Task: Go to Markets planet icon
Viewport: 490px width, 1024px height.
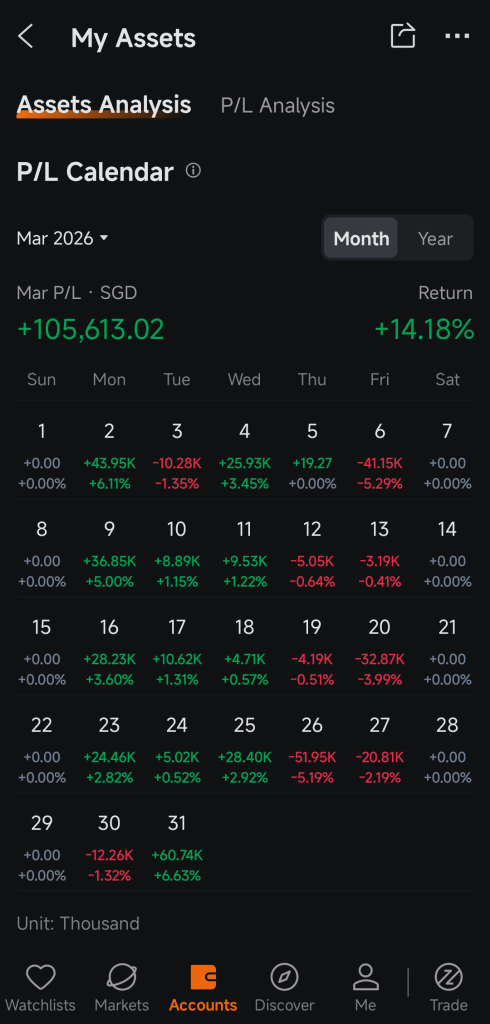Action: point(122,978)
